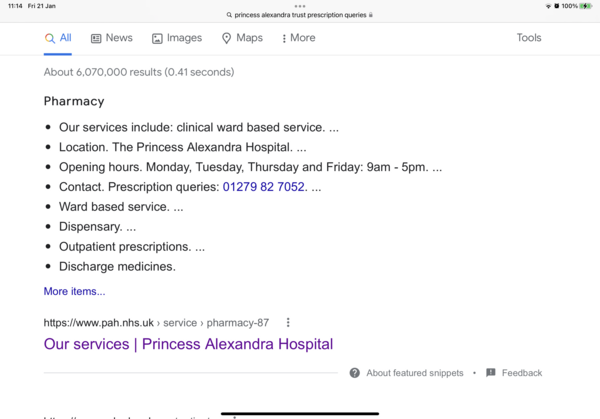Click the Opening hours bullet line
Image resolution: width=600 pixels, height=419 pixels.
250,167
